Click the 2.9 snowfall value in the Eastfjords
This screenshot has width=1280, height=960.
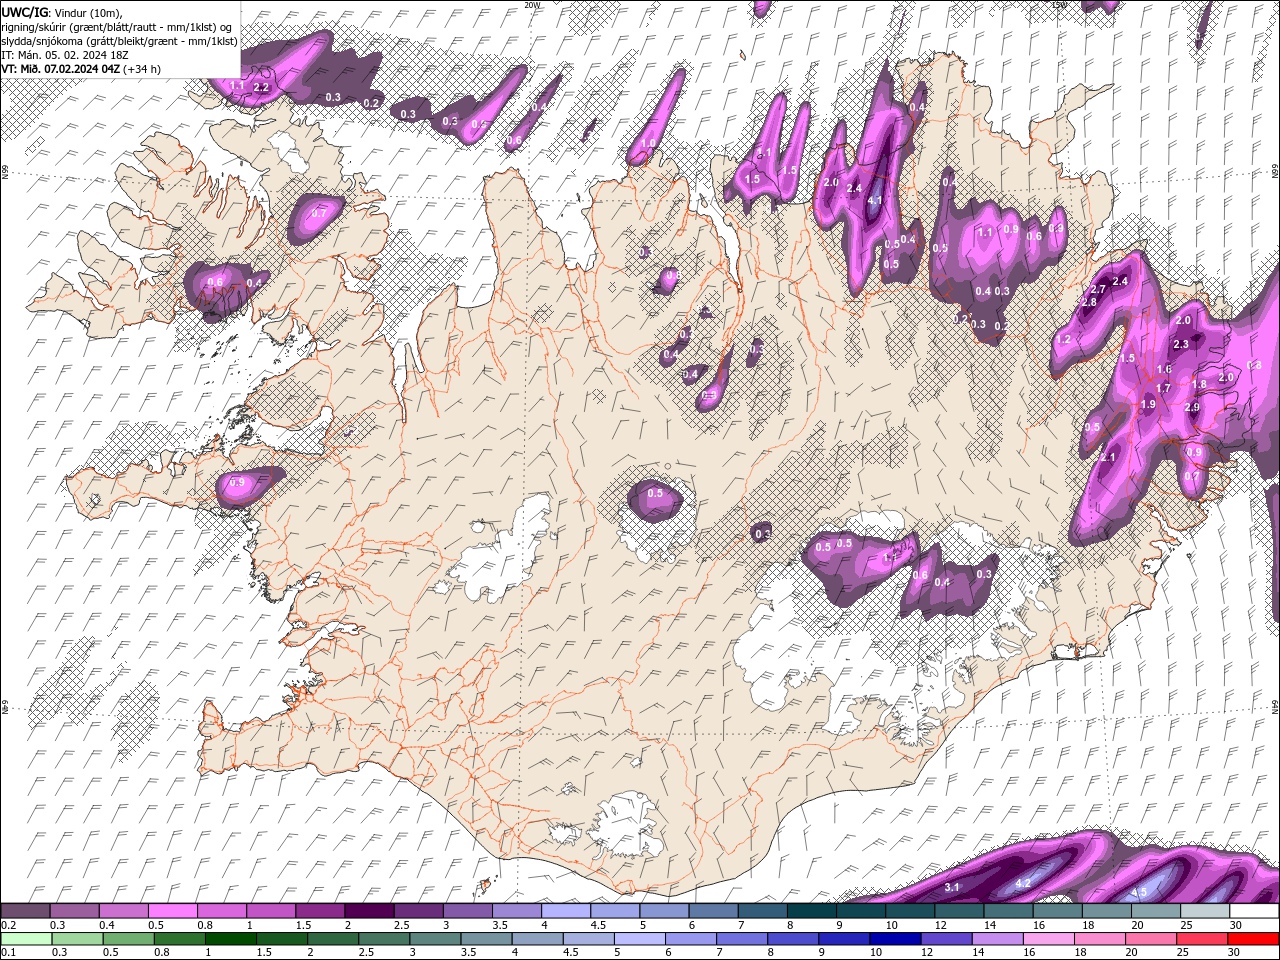point(1192,408)
